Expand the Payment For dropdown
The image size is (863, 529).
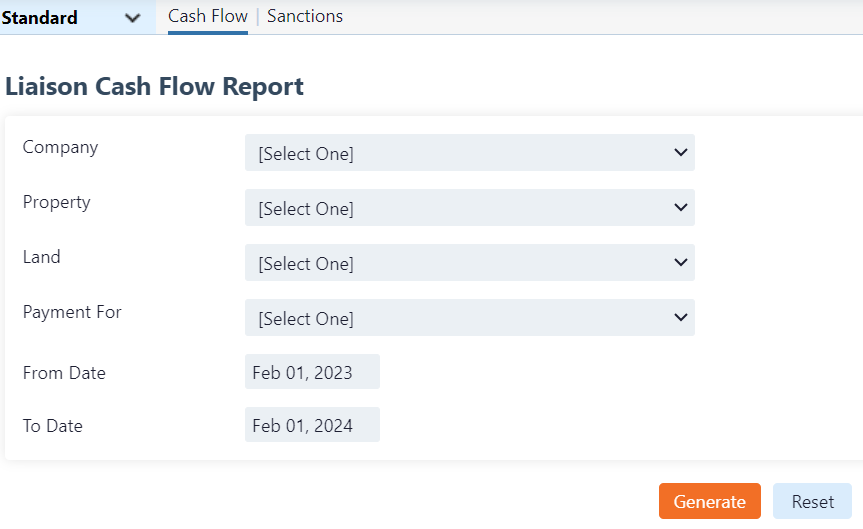coord(469,318)
